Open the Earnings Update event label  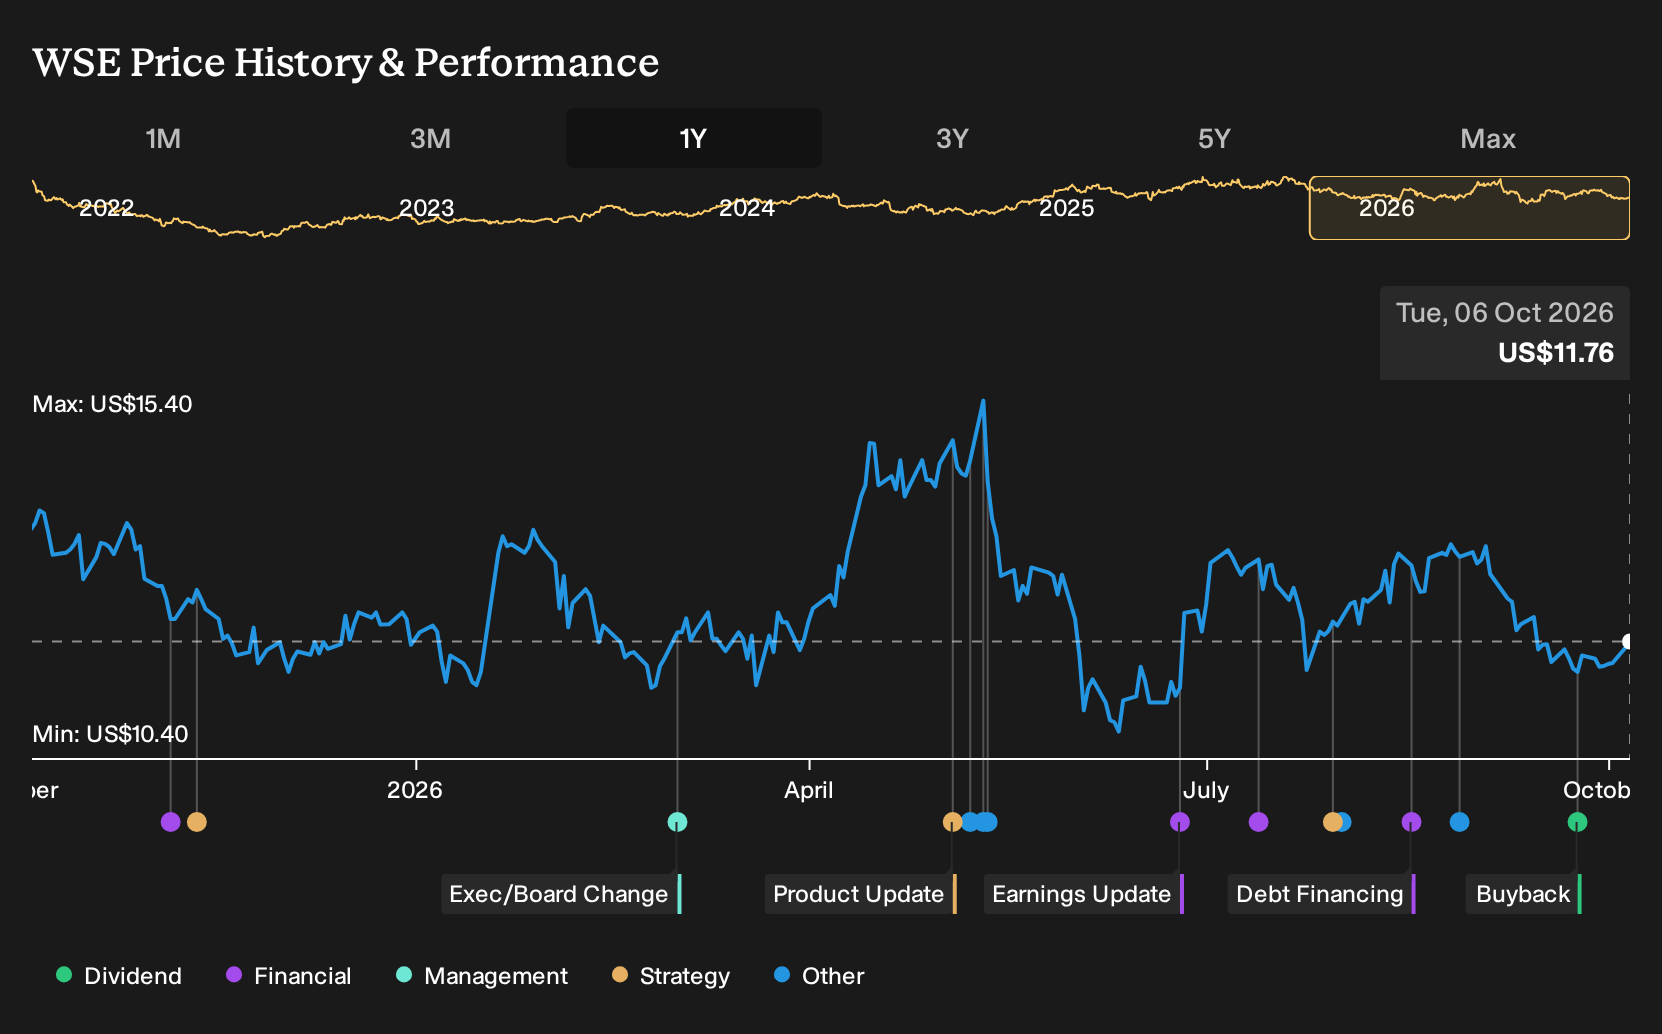click(x=1084, y=894)
